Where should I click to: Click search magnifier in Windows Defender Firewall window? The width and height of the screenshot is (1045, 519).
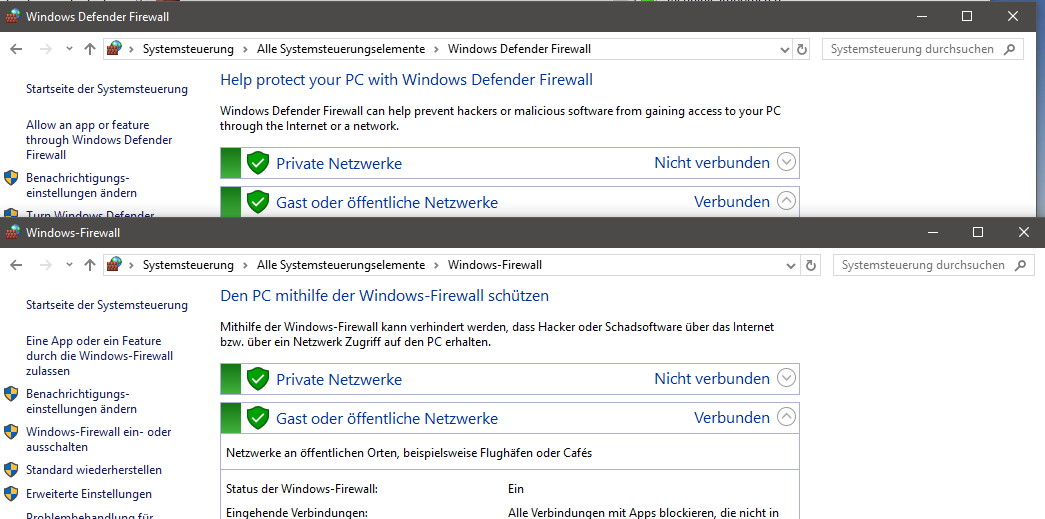pos(1010,49)
